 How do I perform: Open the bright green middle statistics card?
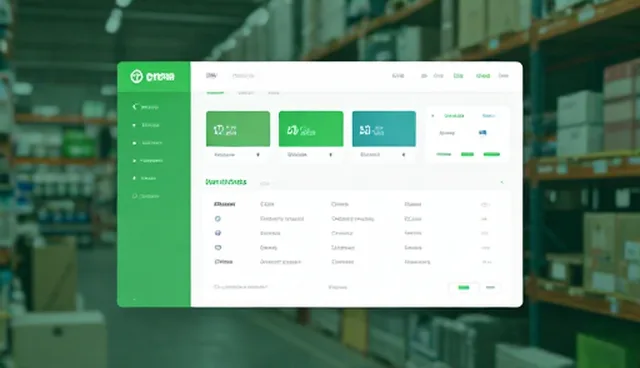click(311, 129)
